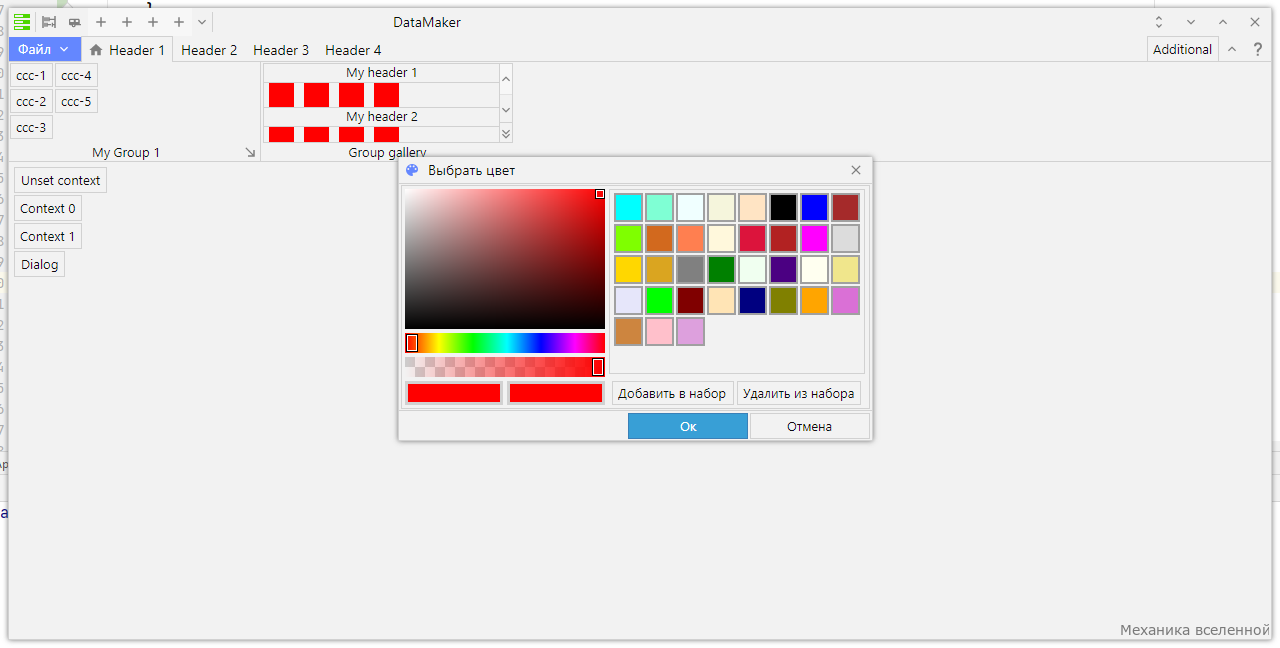Select the light gray swatch
1280x648 pixels.
click(845, 238)
